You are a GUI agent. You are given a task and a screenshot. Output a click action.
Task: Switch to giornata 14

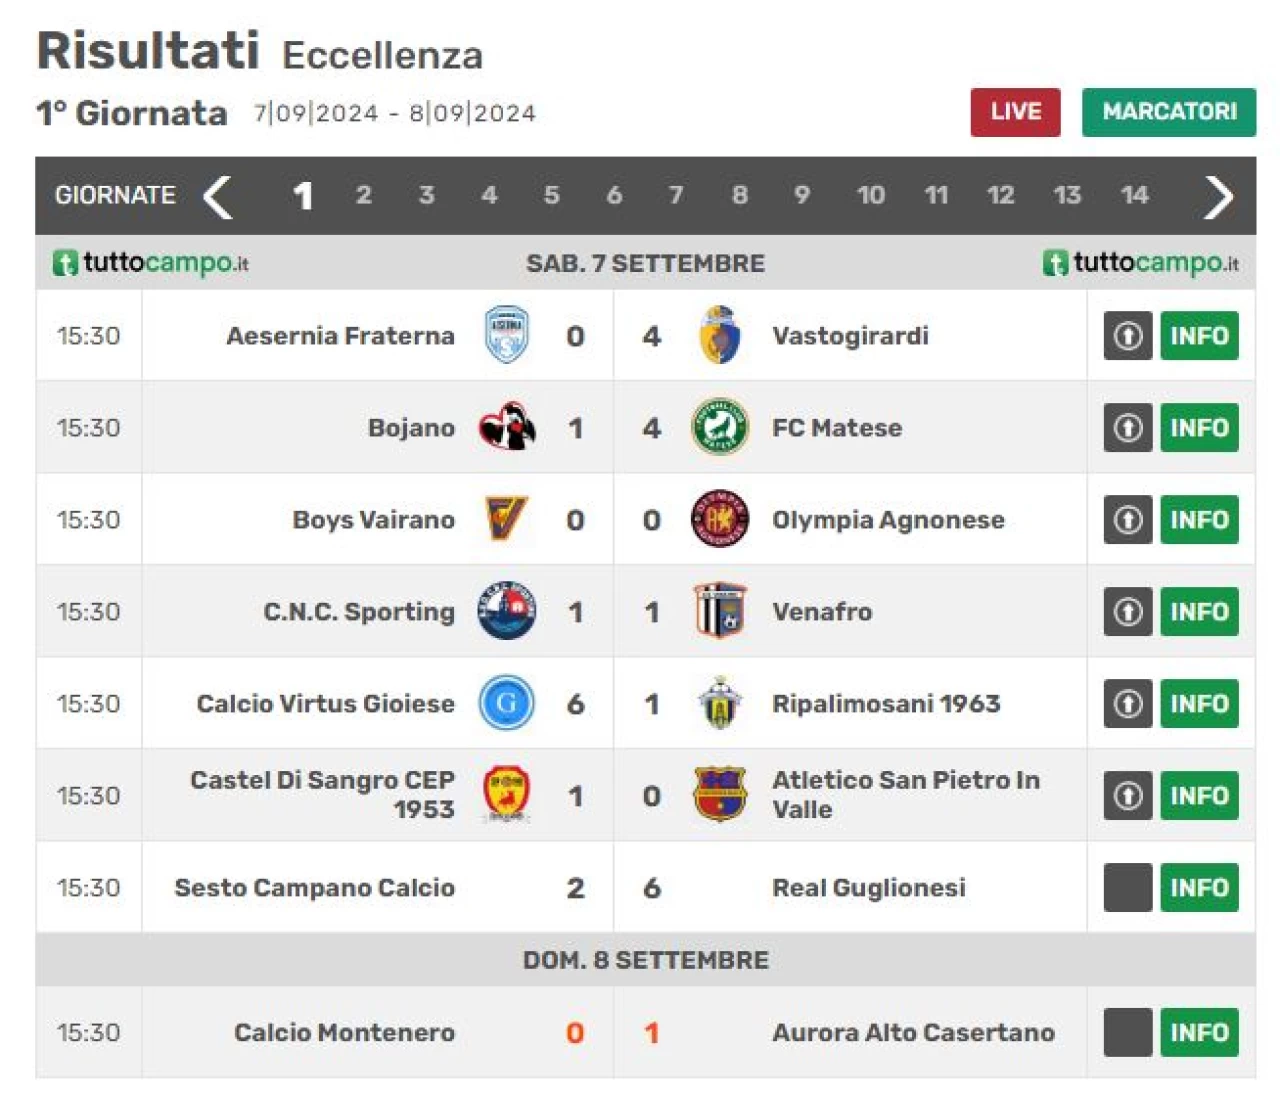tap(1134, 195)
